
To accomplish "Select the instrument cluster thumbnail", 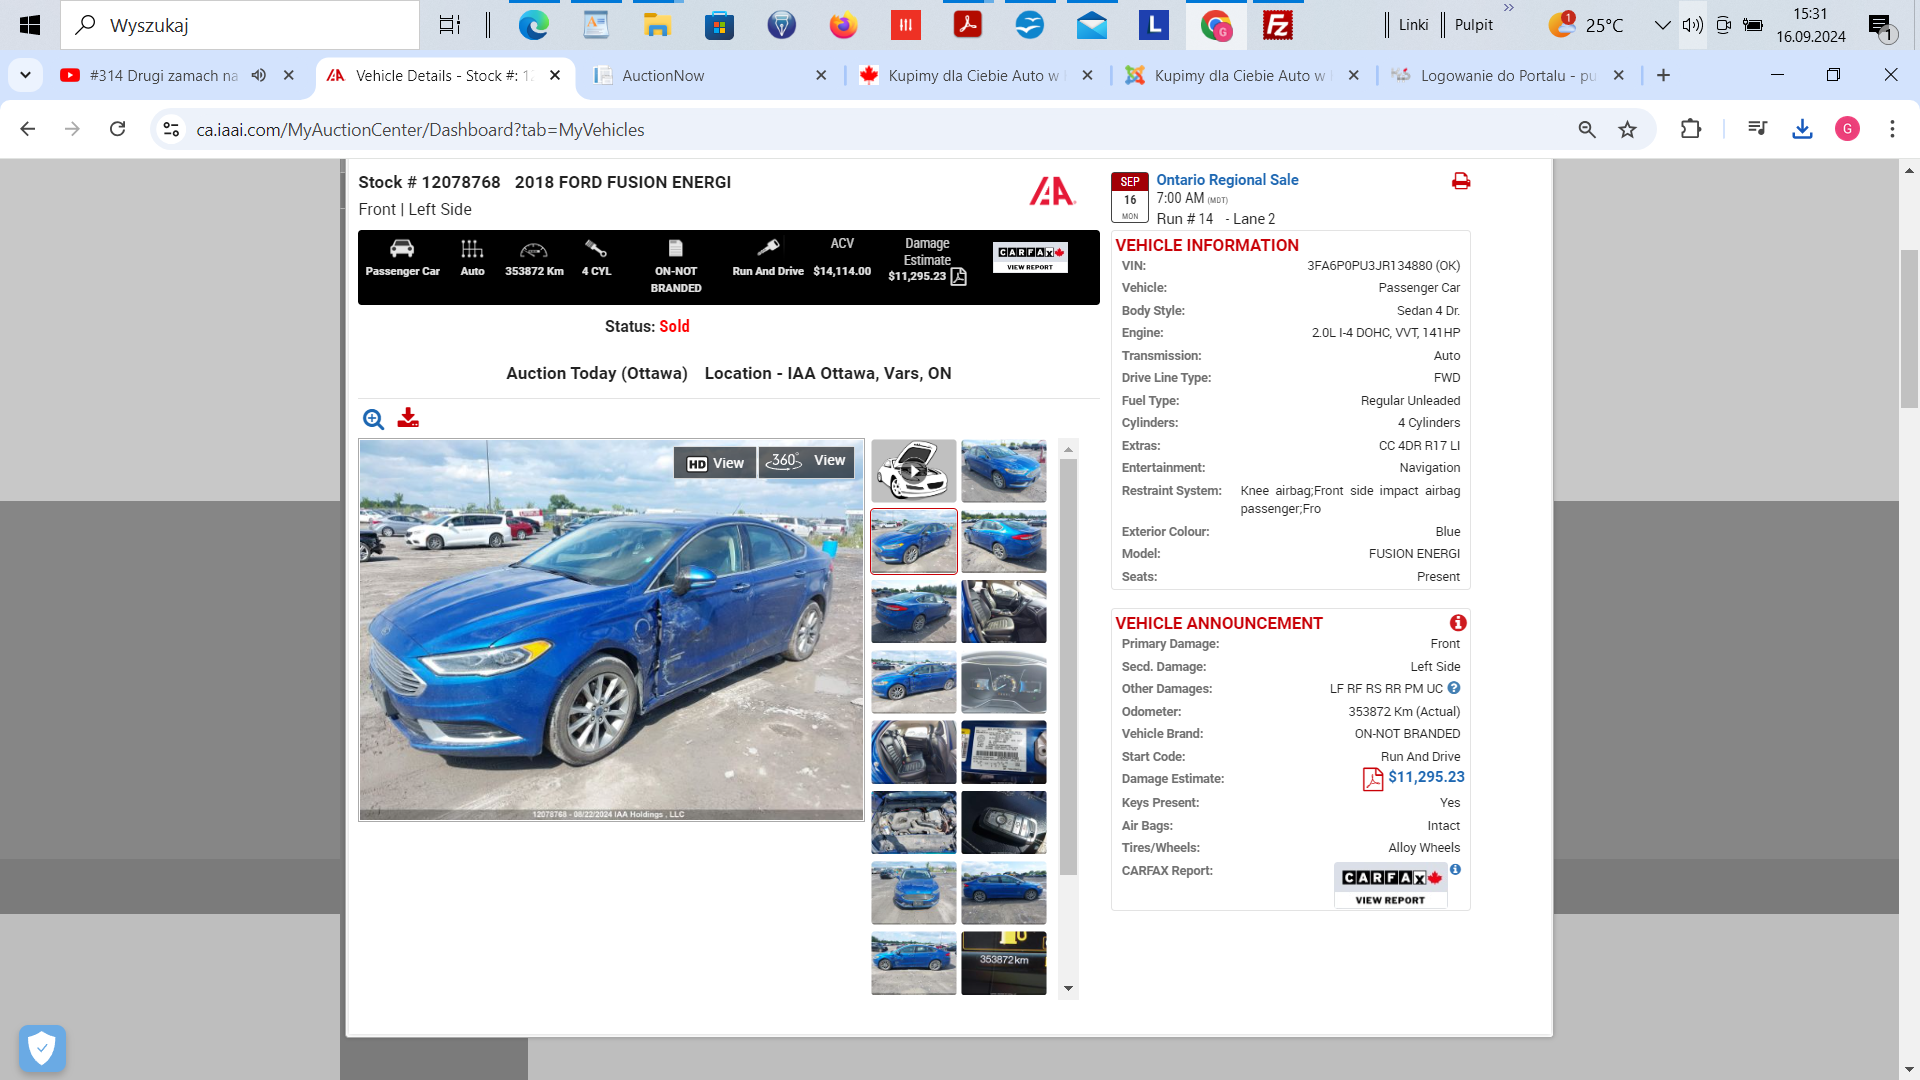I will coord(1004,682).
